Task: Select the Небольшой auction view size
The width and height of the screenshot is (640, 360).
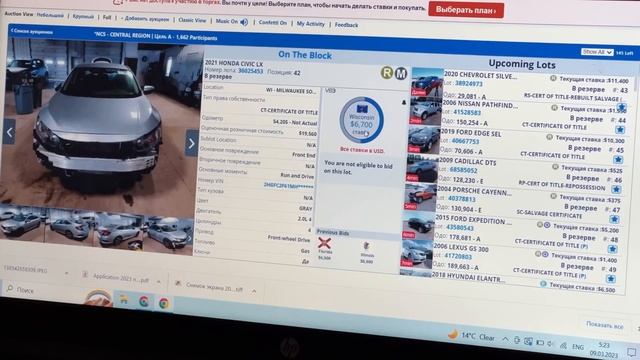Action: point(50,15)
